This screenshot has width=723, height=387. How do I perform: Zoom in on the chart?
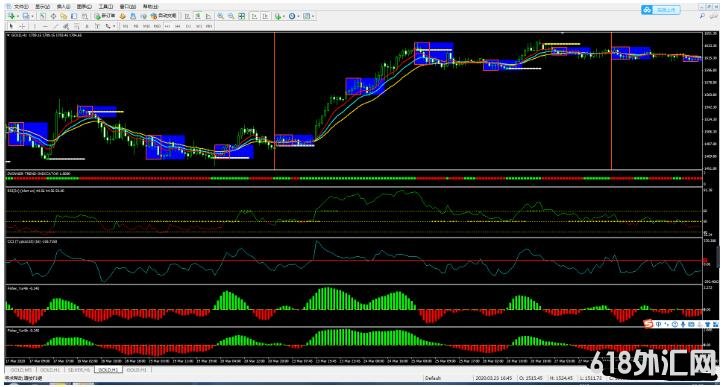(x=220, y=16)
